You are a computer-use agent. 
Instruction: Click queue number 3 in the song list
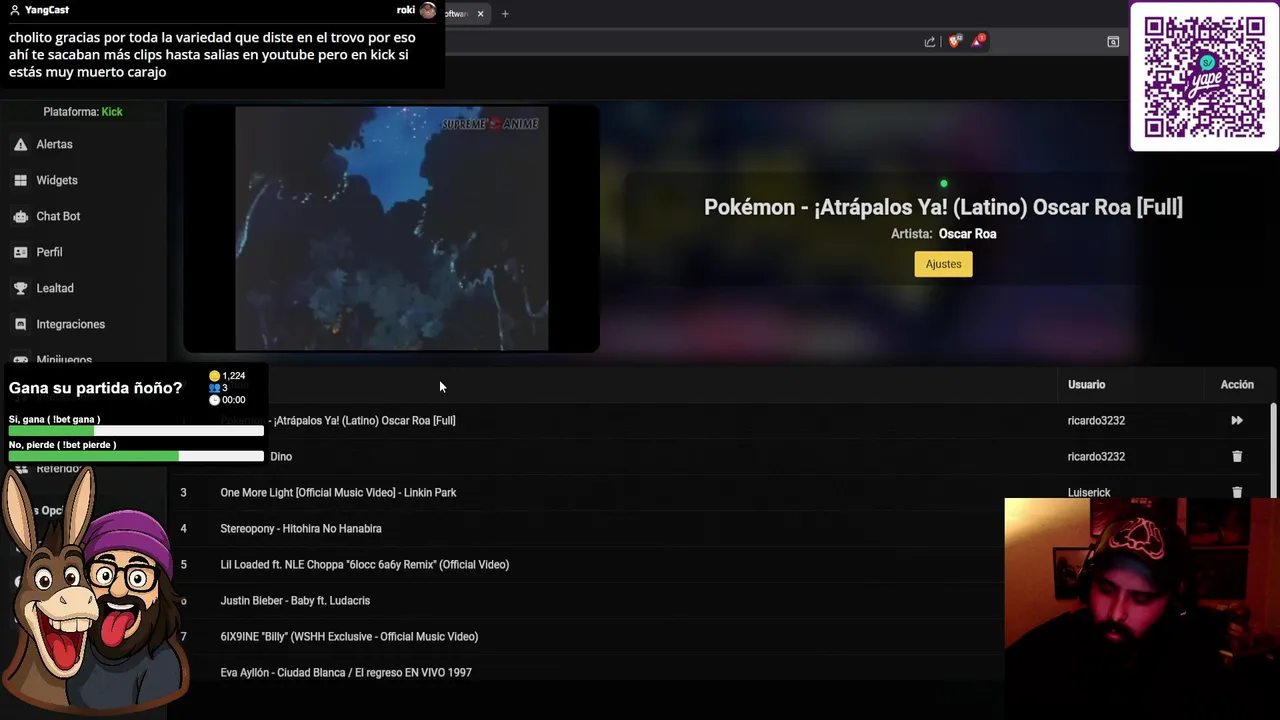(x=183, y=493)
